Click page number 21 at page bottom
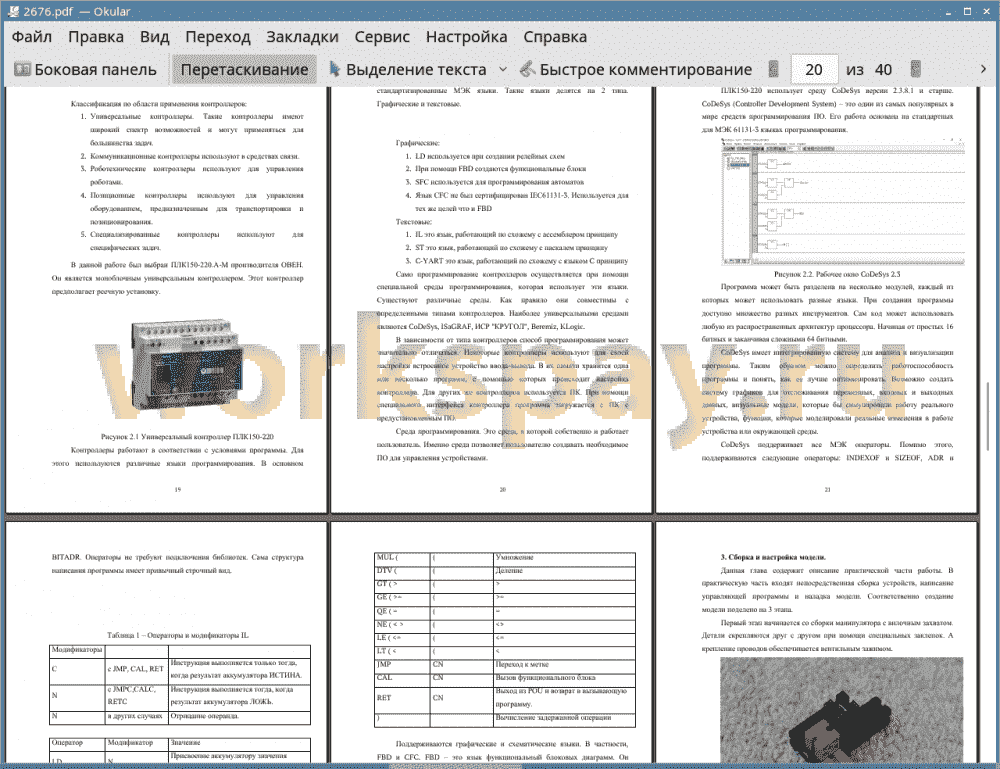1000x769 pixels. click(x=827, y=490)
